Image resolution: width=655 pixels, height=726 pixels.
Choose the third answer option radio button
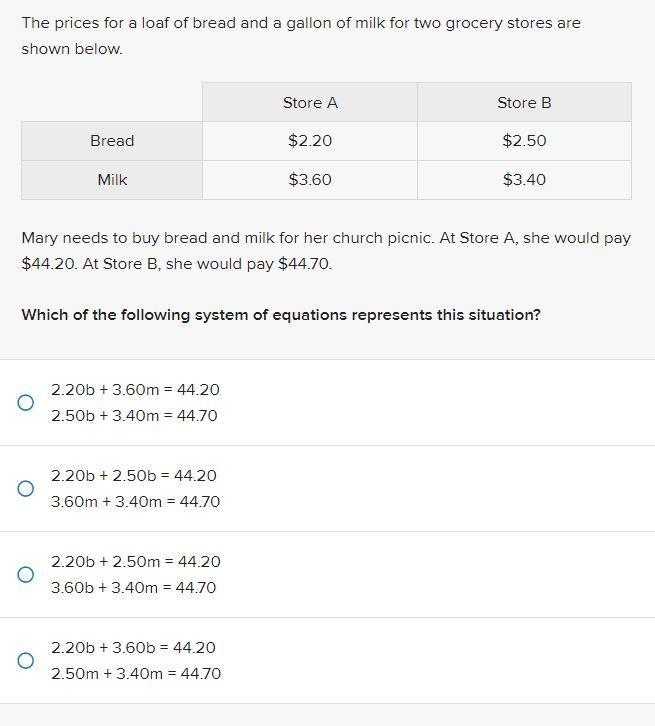click(26, 574)
